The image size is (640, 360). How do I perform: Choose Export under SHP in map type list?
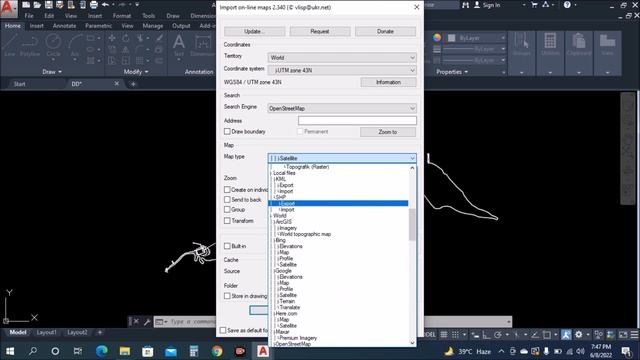tap(338, 203)
